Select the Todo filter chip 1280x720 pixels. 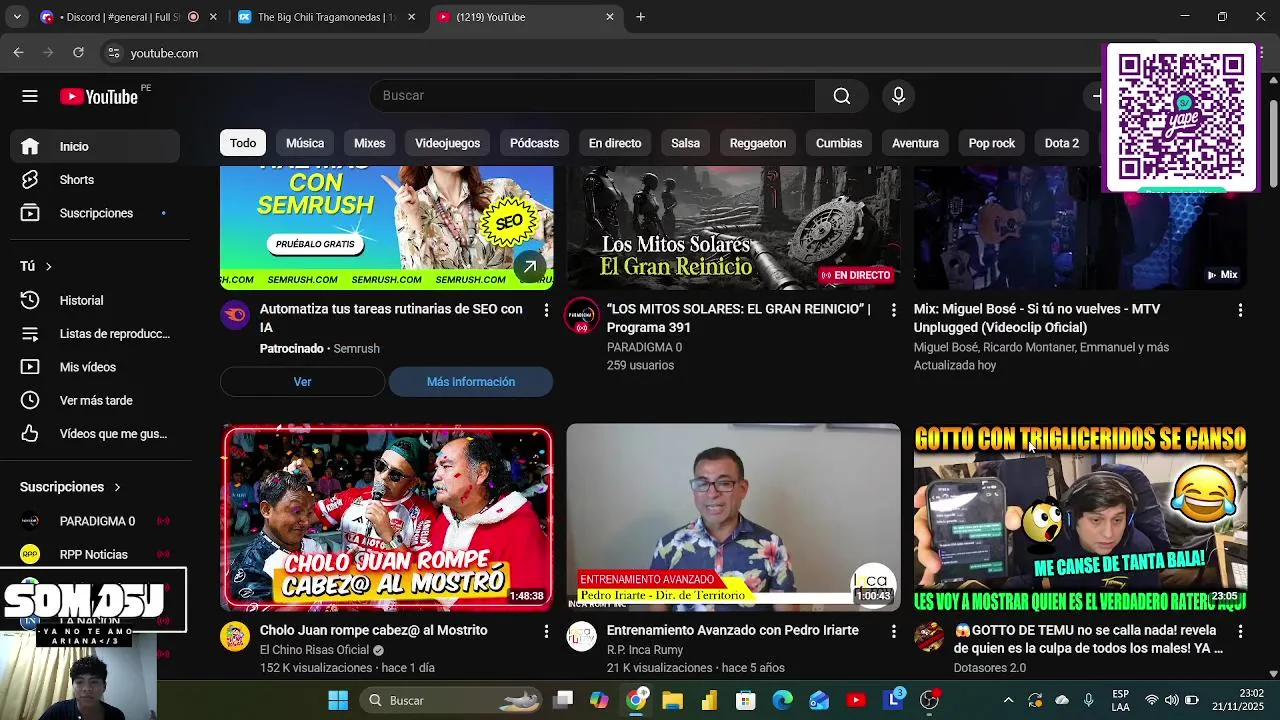click(x=243, y=143)
